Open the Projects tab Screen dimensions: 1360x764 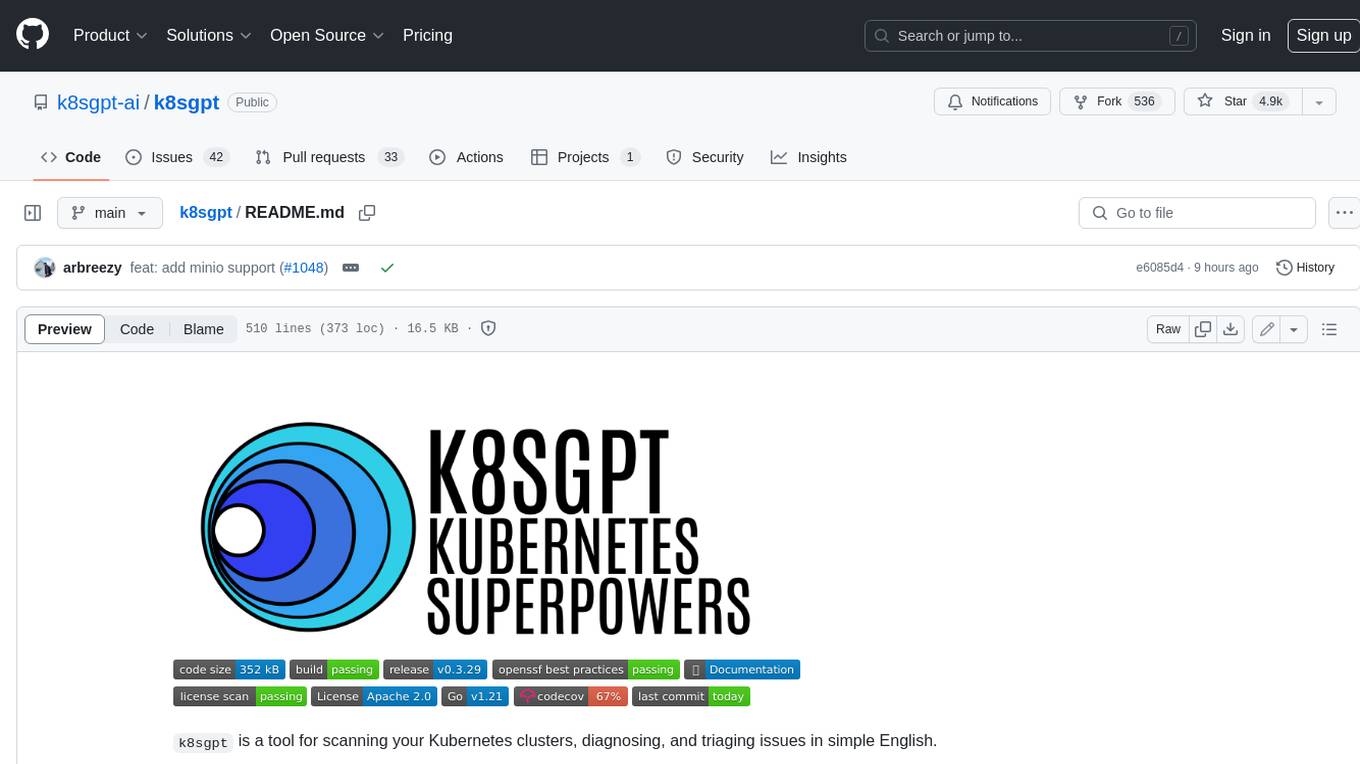(584, 157)
